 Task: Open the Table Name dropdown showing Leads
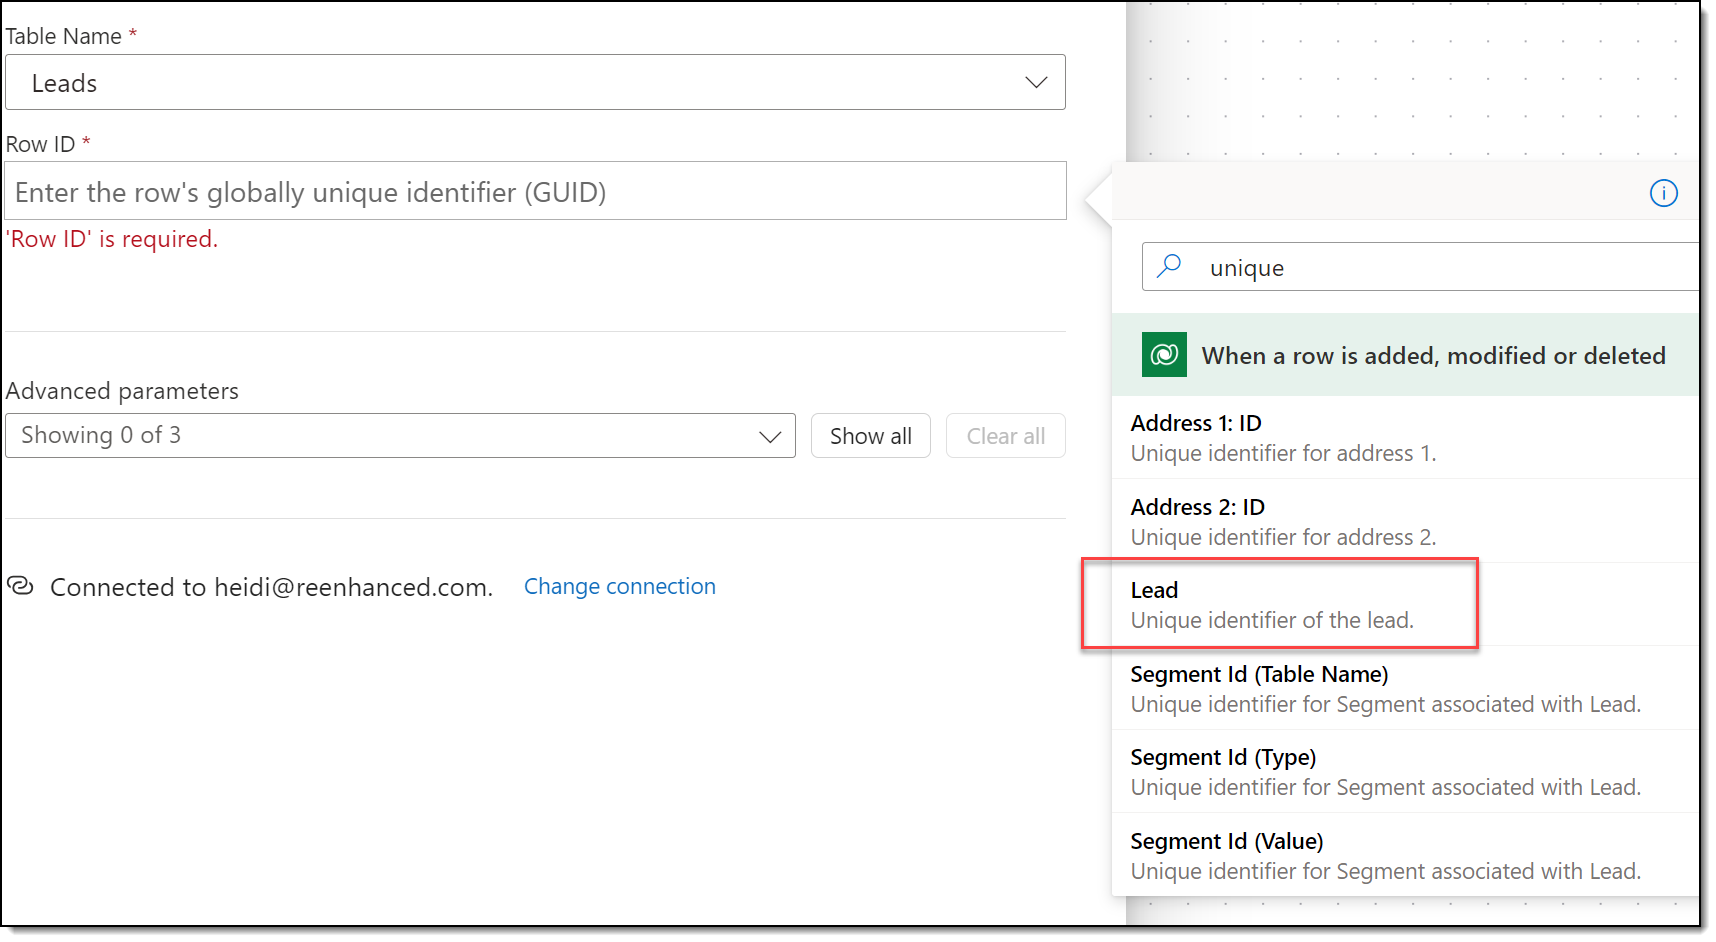535,82
